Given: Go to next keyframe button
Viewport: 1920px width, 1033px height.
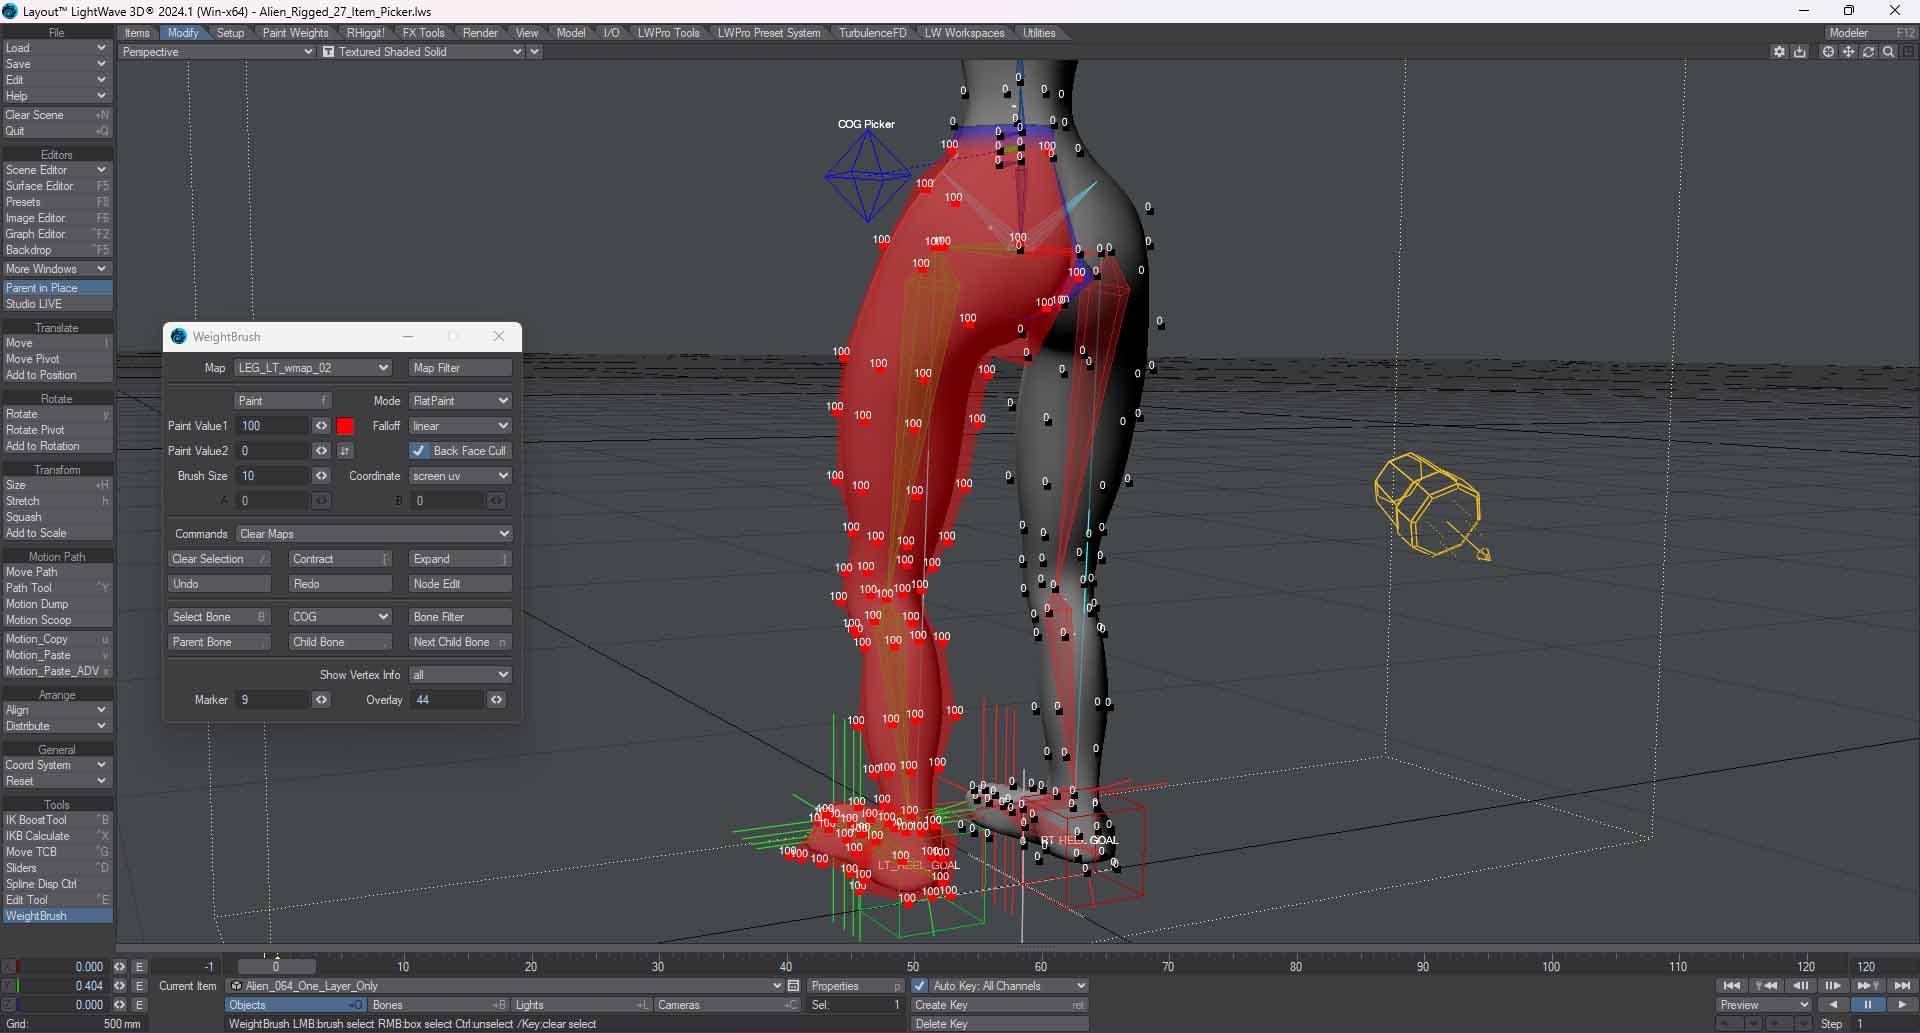Looking at the screenshot, I should coord(1867,986).
